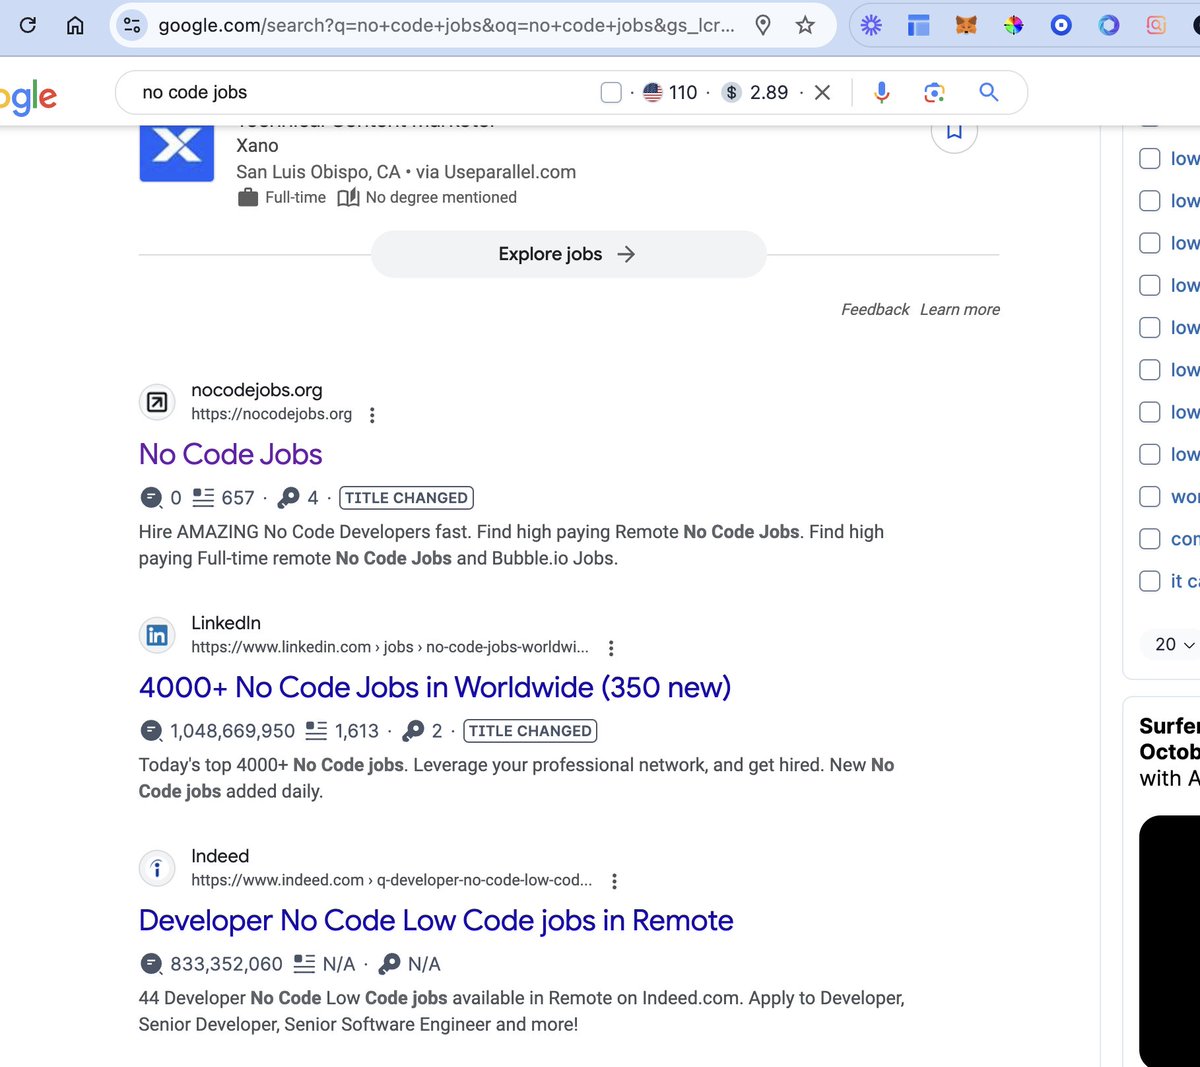
Task: Open the solid blue circle extension icon
Action: point(1061,25)
